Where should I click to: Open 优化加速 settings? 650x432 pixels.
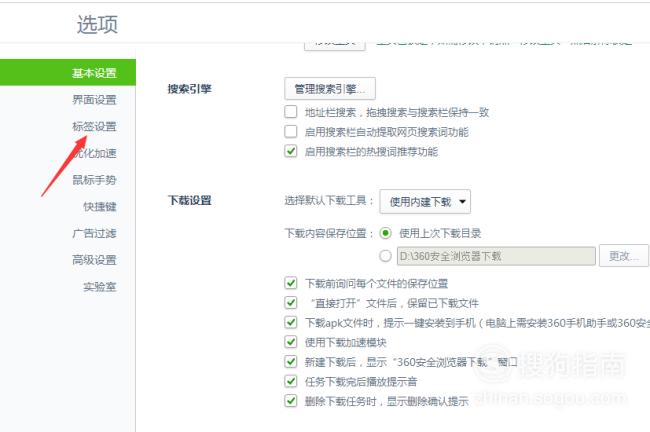pyautogui.click(x=94, y=153)
